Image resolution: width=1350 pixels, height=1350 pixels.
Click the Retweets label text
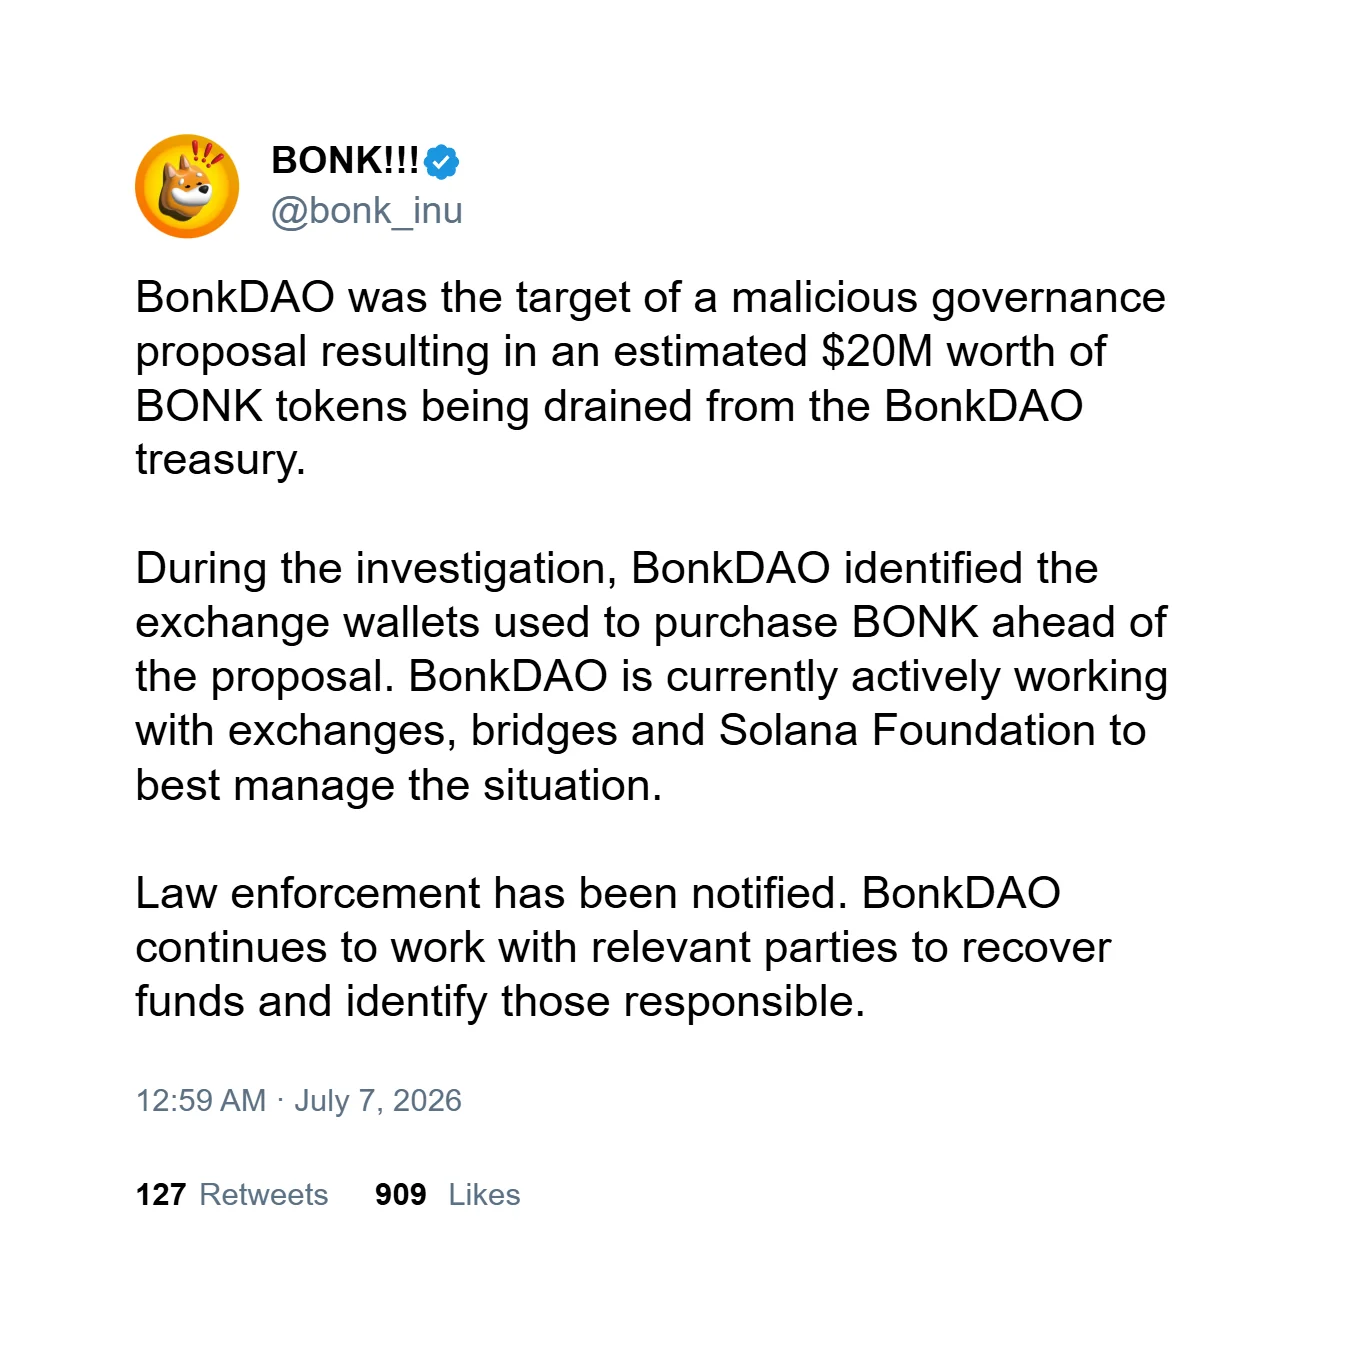coord(264,1194)
